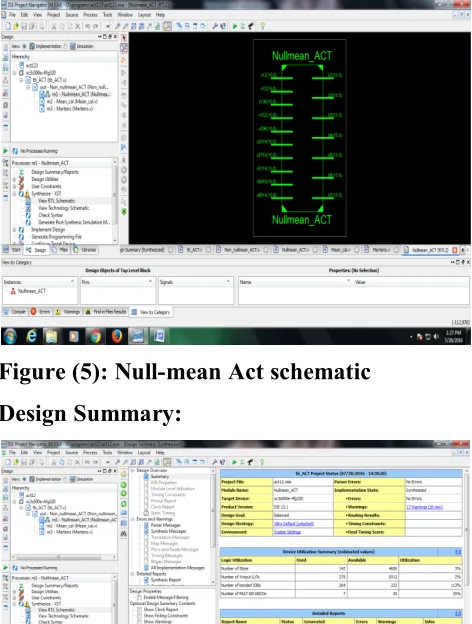Open Process menu in upper ISE window

90,15
